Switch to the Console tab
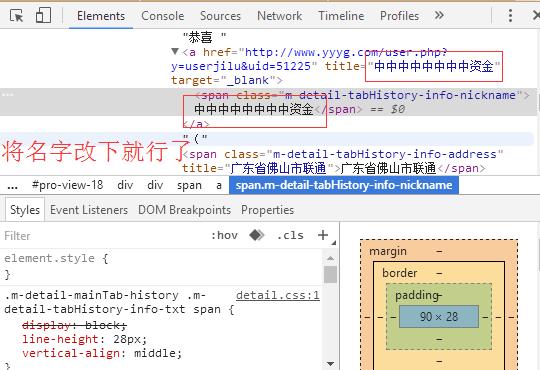Viewport: 540px width, 370px height. coord(163,16)
